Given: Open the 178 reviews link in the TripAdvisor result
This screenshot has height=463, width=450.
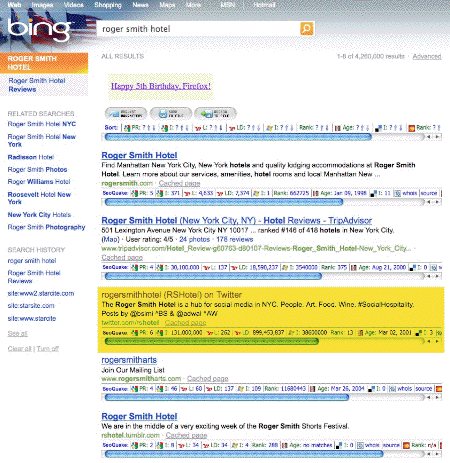Looking at the screenshot, I should pos(235,239).
